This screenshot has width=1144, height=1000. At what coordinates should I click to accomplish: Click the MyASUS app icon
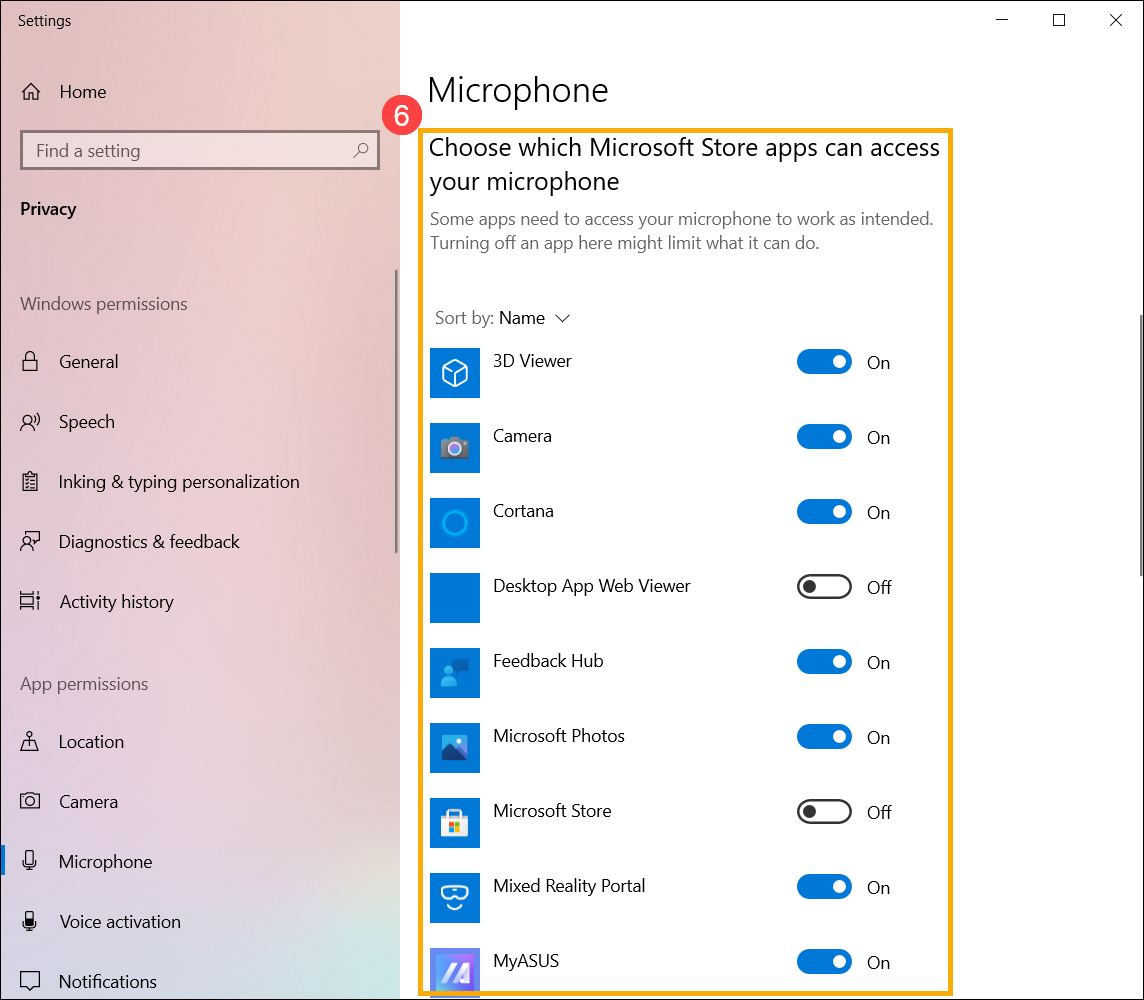coord(455,970)
